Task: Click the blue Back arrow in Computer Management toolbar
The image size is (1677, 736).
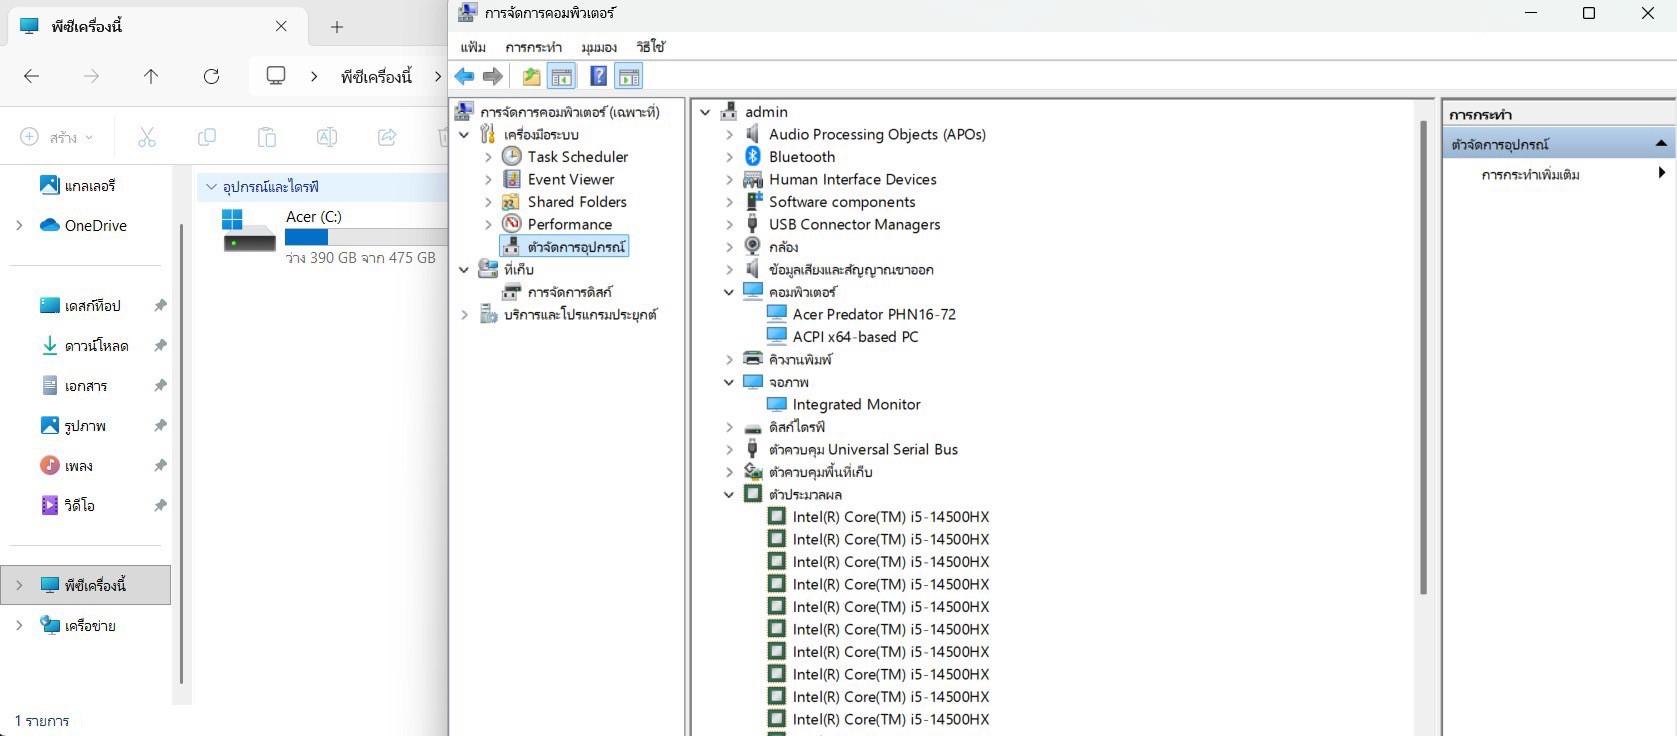Action: tap(464, 76)
